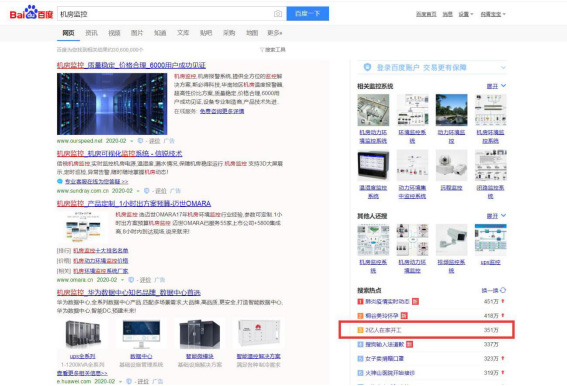Switch to 地图 tab
567x386 pixels.
252,33
